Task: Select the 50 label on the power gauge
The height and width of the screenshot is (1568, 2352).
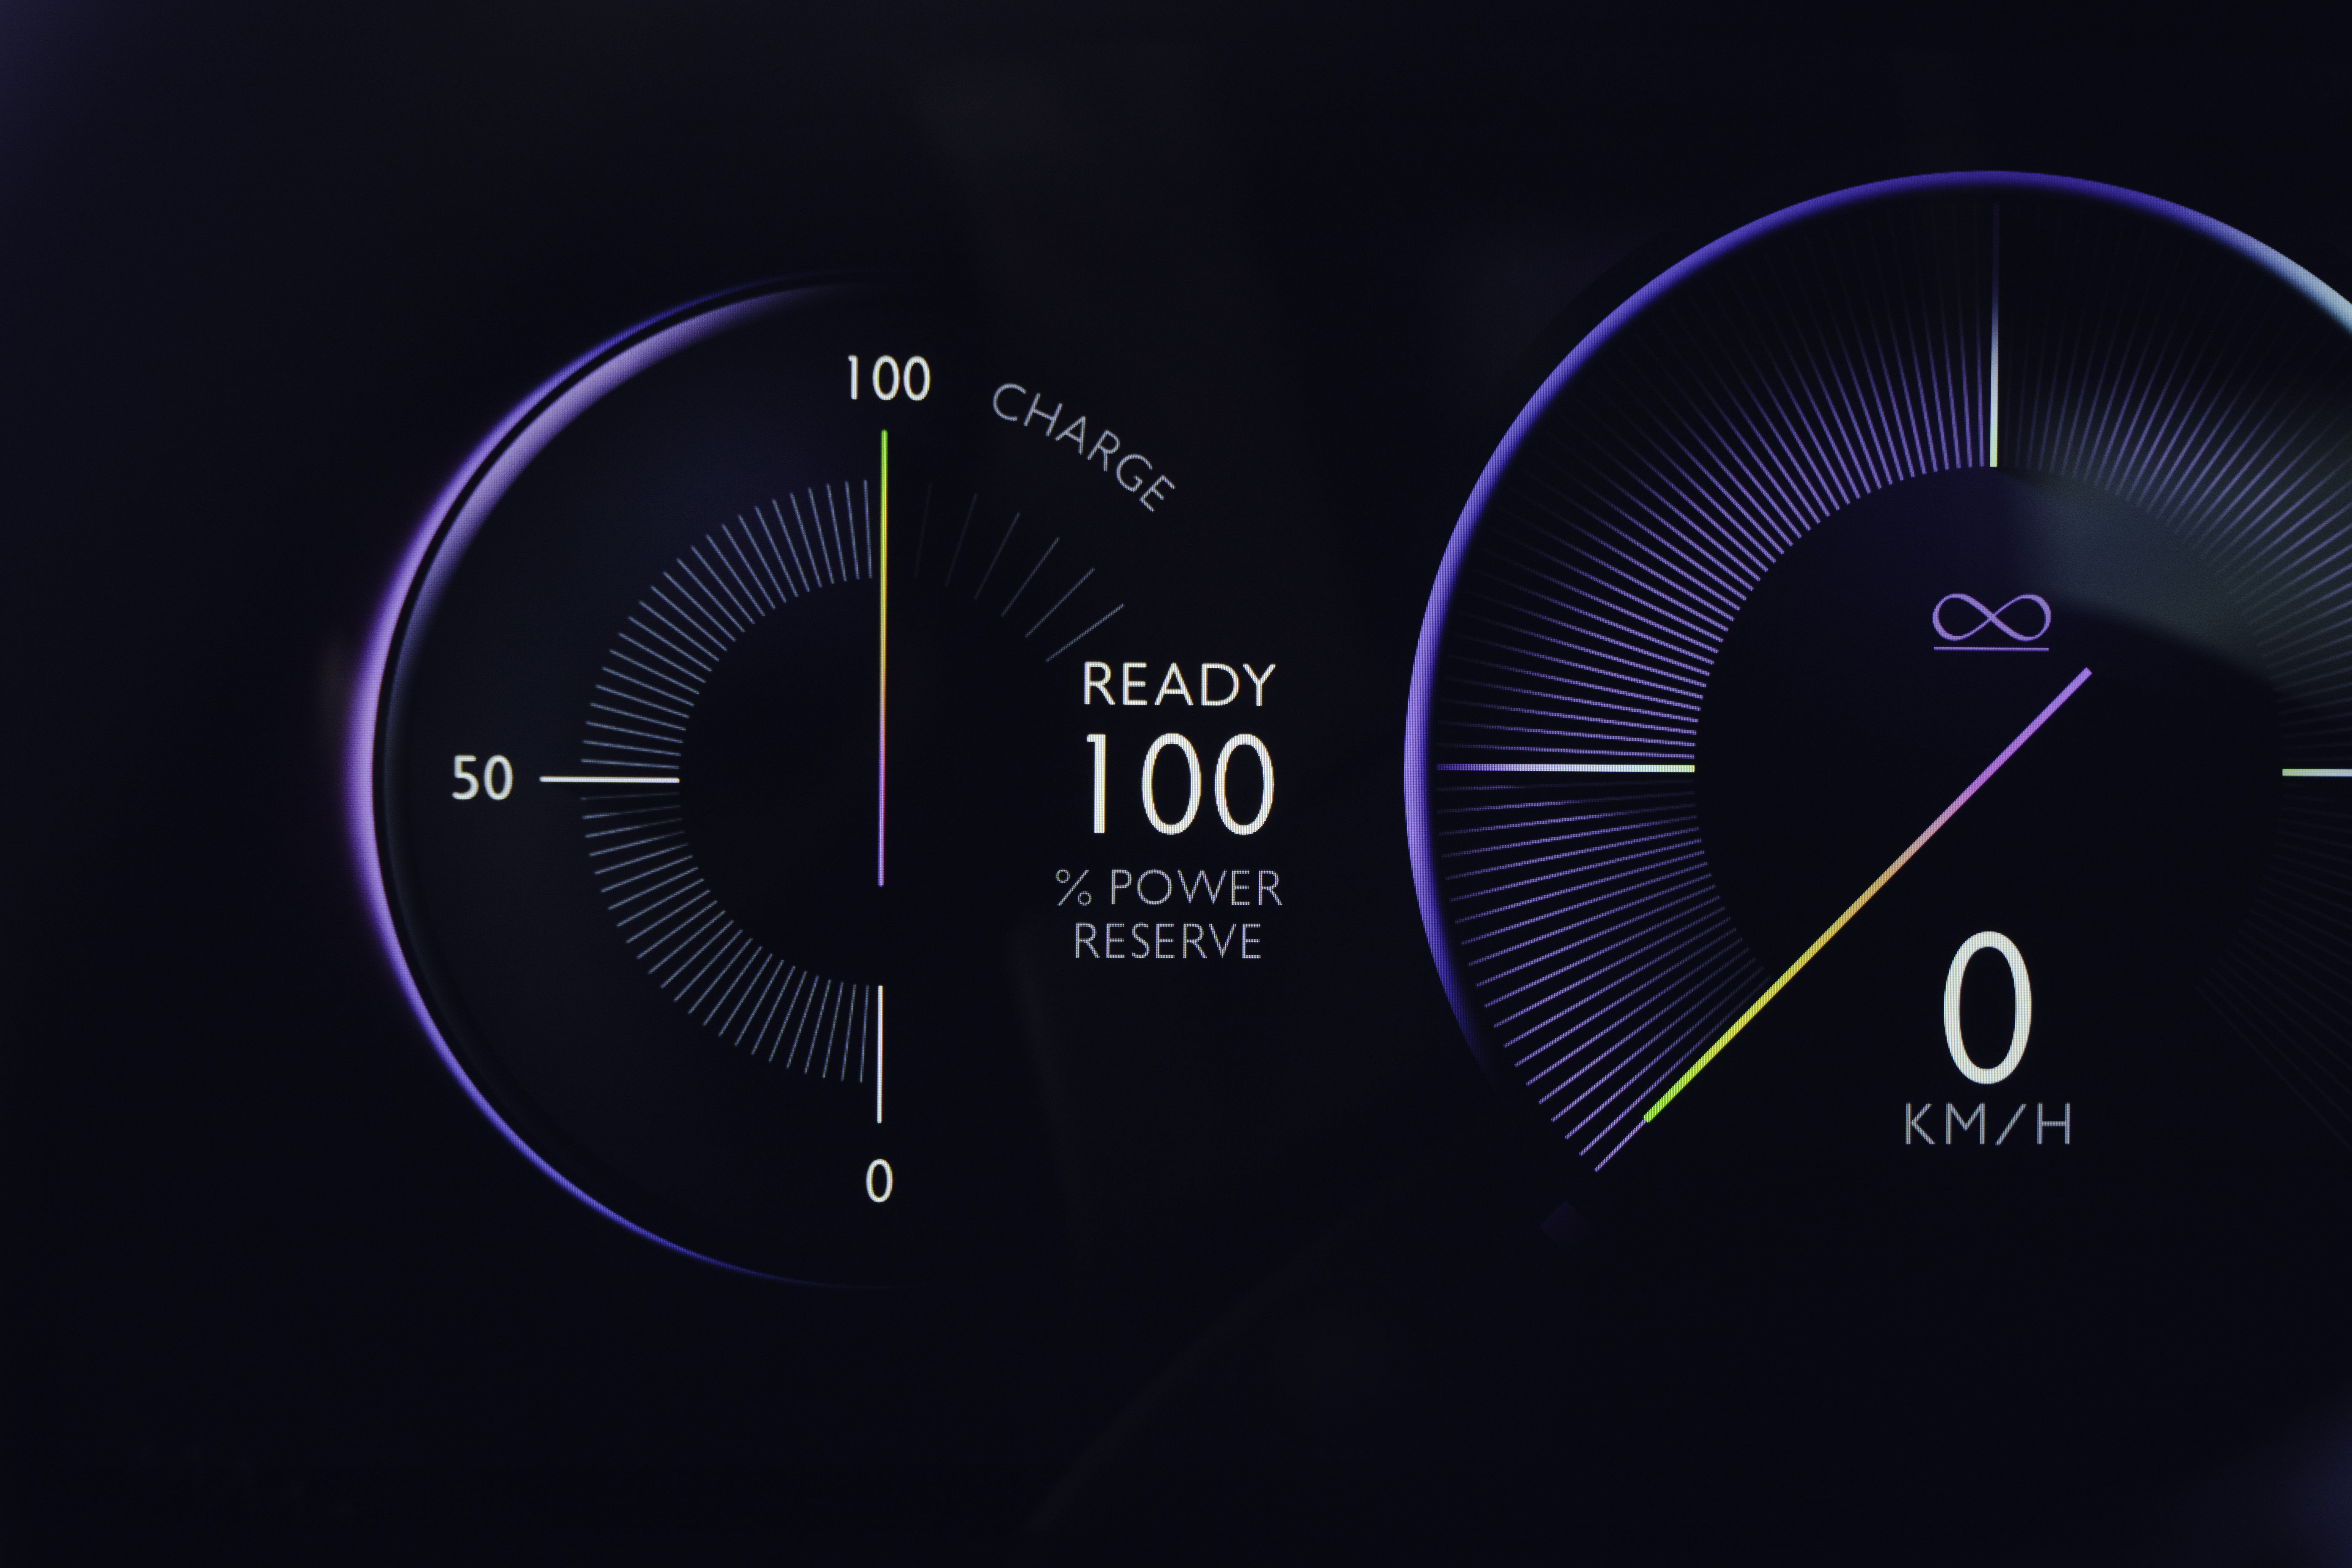Action: (x=482, y=778)
